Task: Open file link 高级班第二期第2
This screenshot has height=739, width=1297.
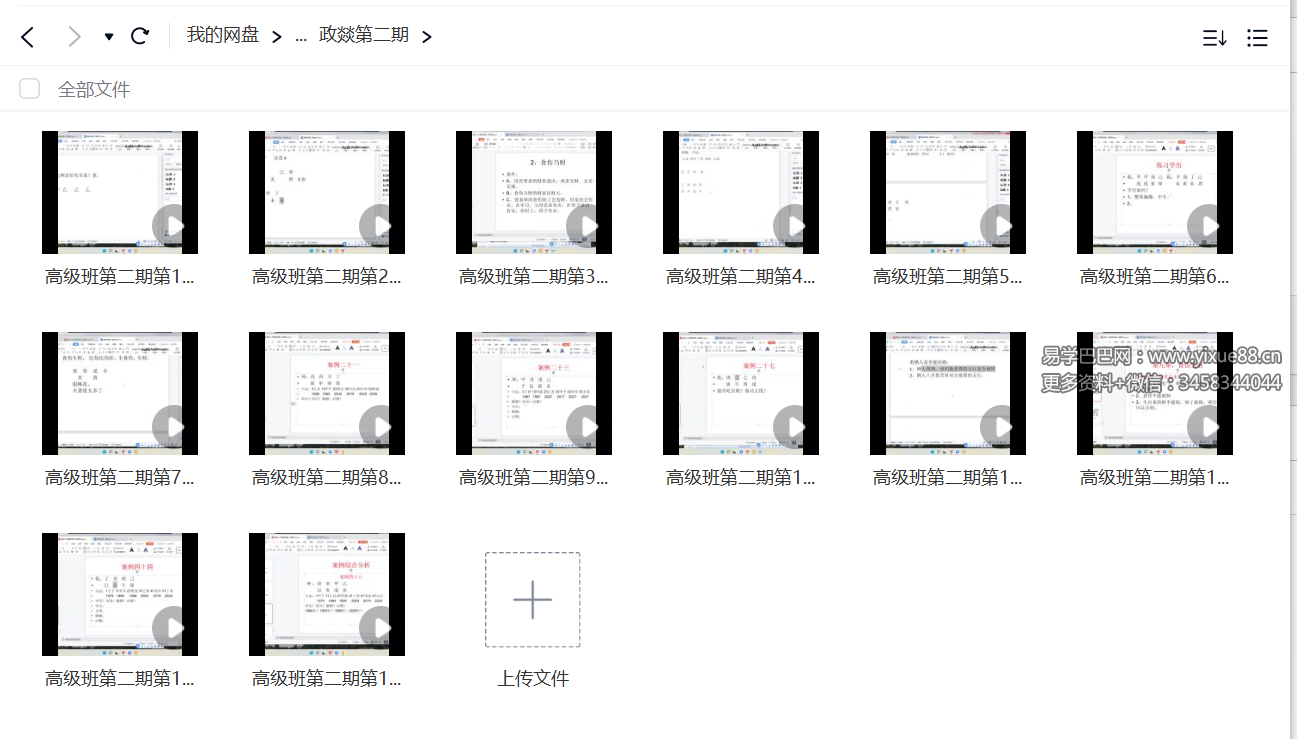Action: click(x=326, y=277)
